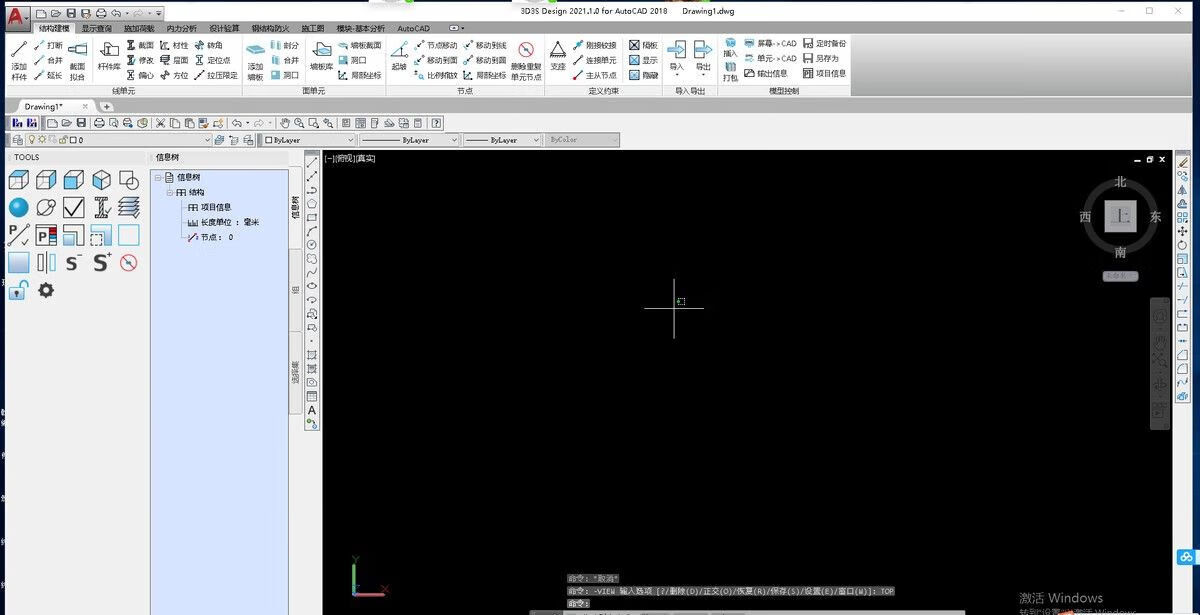Image resolution: width=1200 pixels, height=615 pixels.
Task: Click 删除重复单元节点 remove duplicates icon
Action: coord(526,60)
